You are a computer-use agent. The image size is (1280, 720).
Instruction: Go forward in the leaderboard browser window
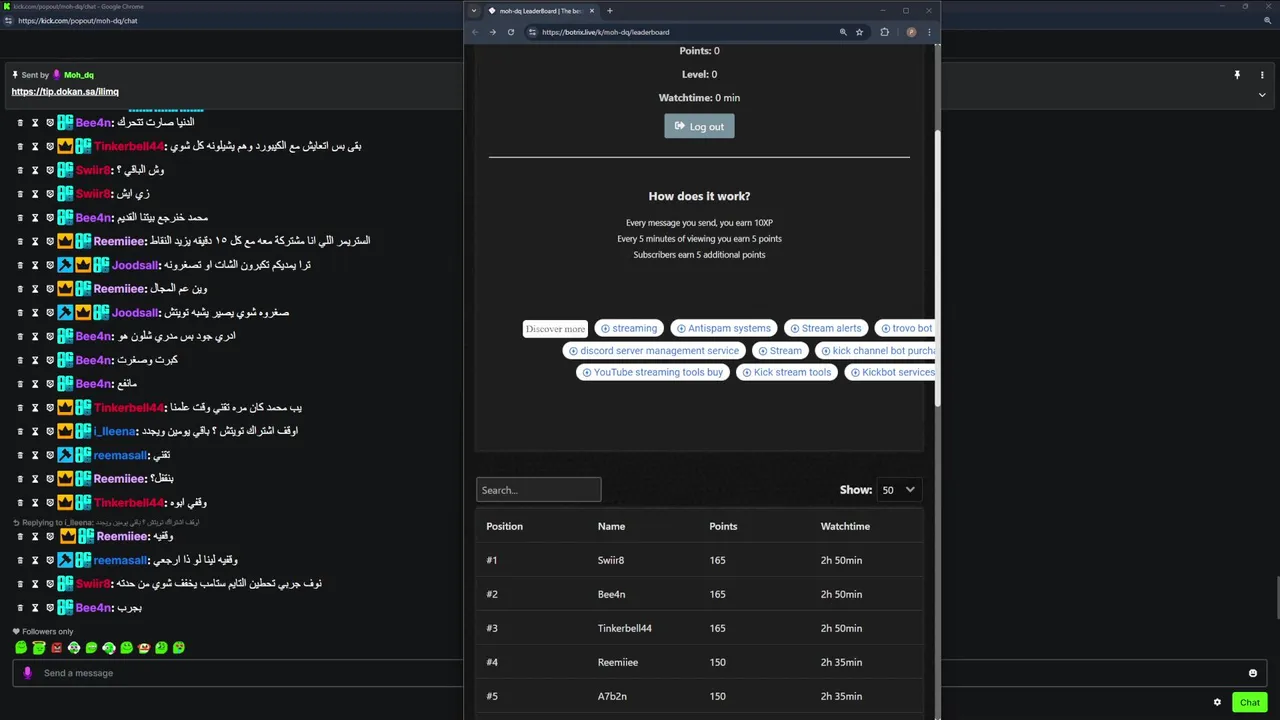[x=492, y=32]
